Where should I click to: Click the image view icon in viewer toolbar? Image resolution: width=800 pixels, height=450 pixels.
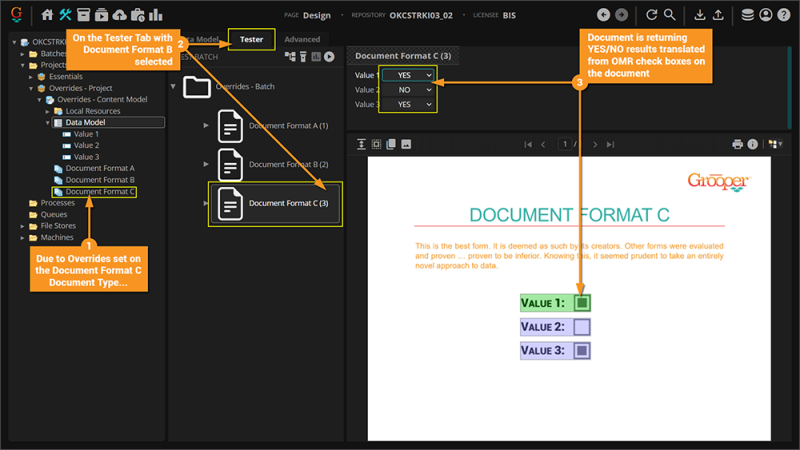click(406, 144)
